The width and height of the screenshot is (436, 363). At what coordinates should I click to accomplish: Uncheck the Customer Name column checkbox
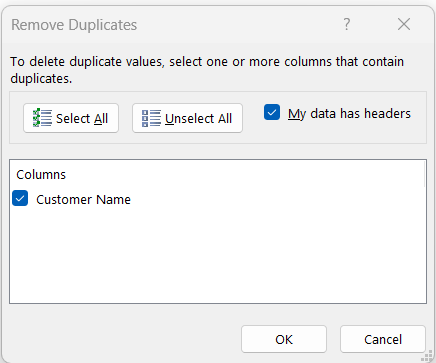(x=20, y=198)
